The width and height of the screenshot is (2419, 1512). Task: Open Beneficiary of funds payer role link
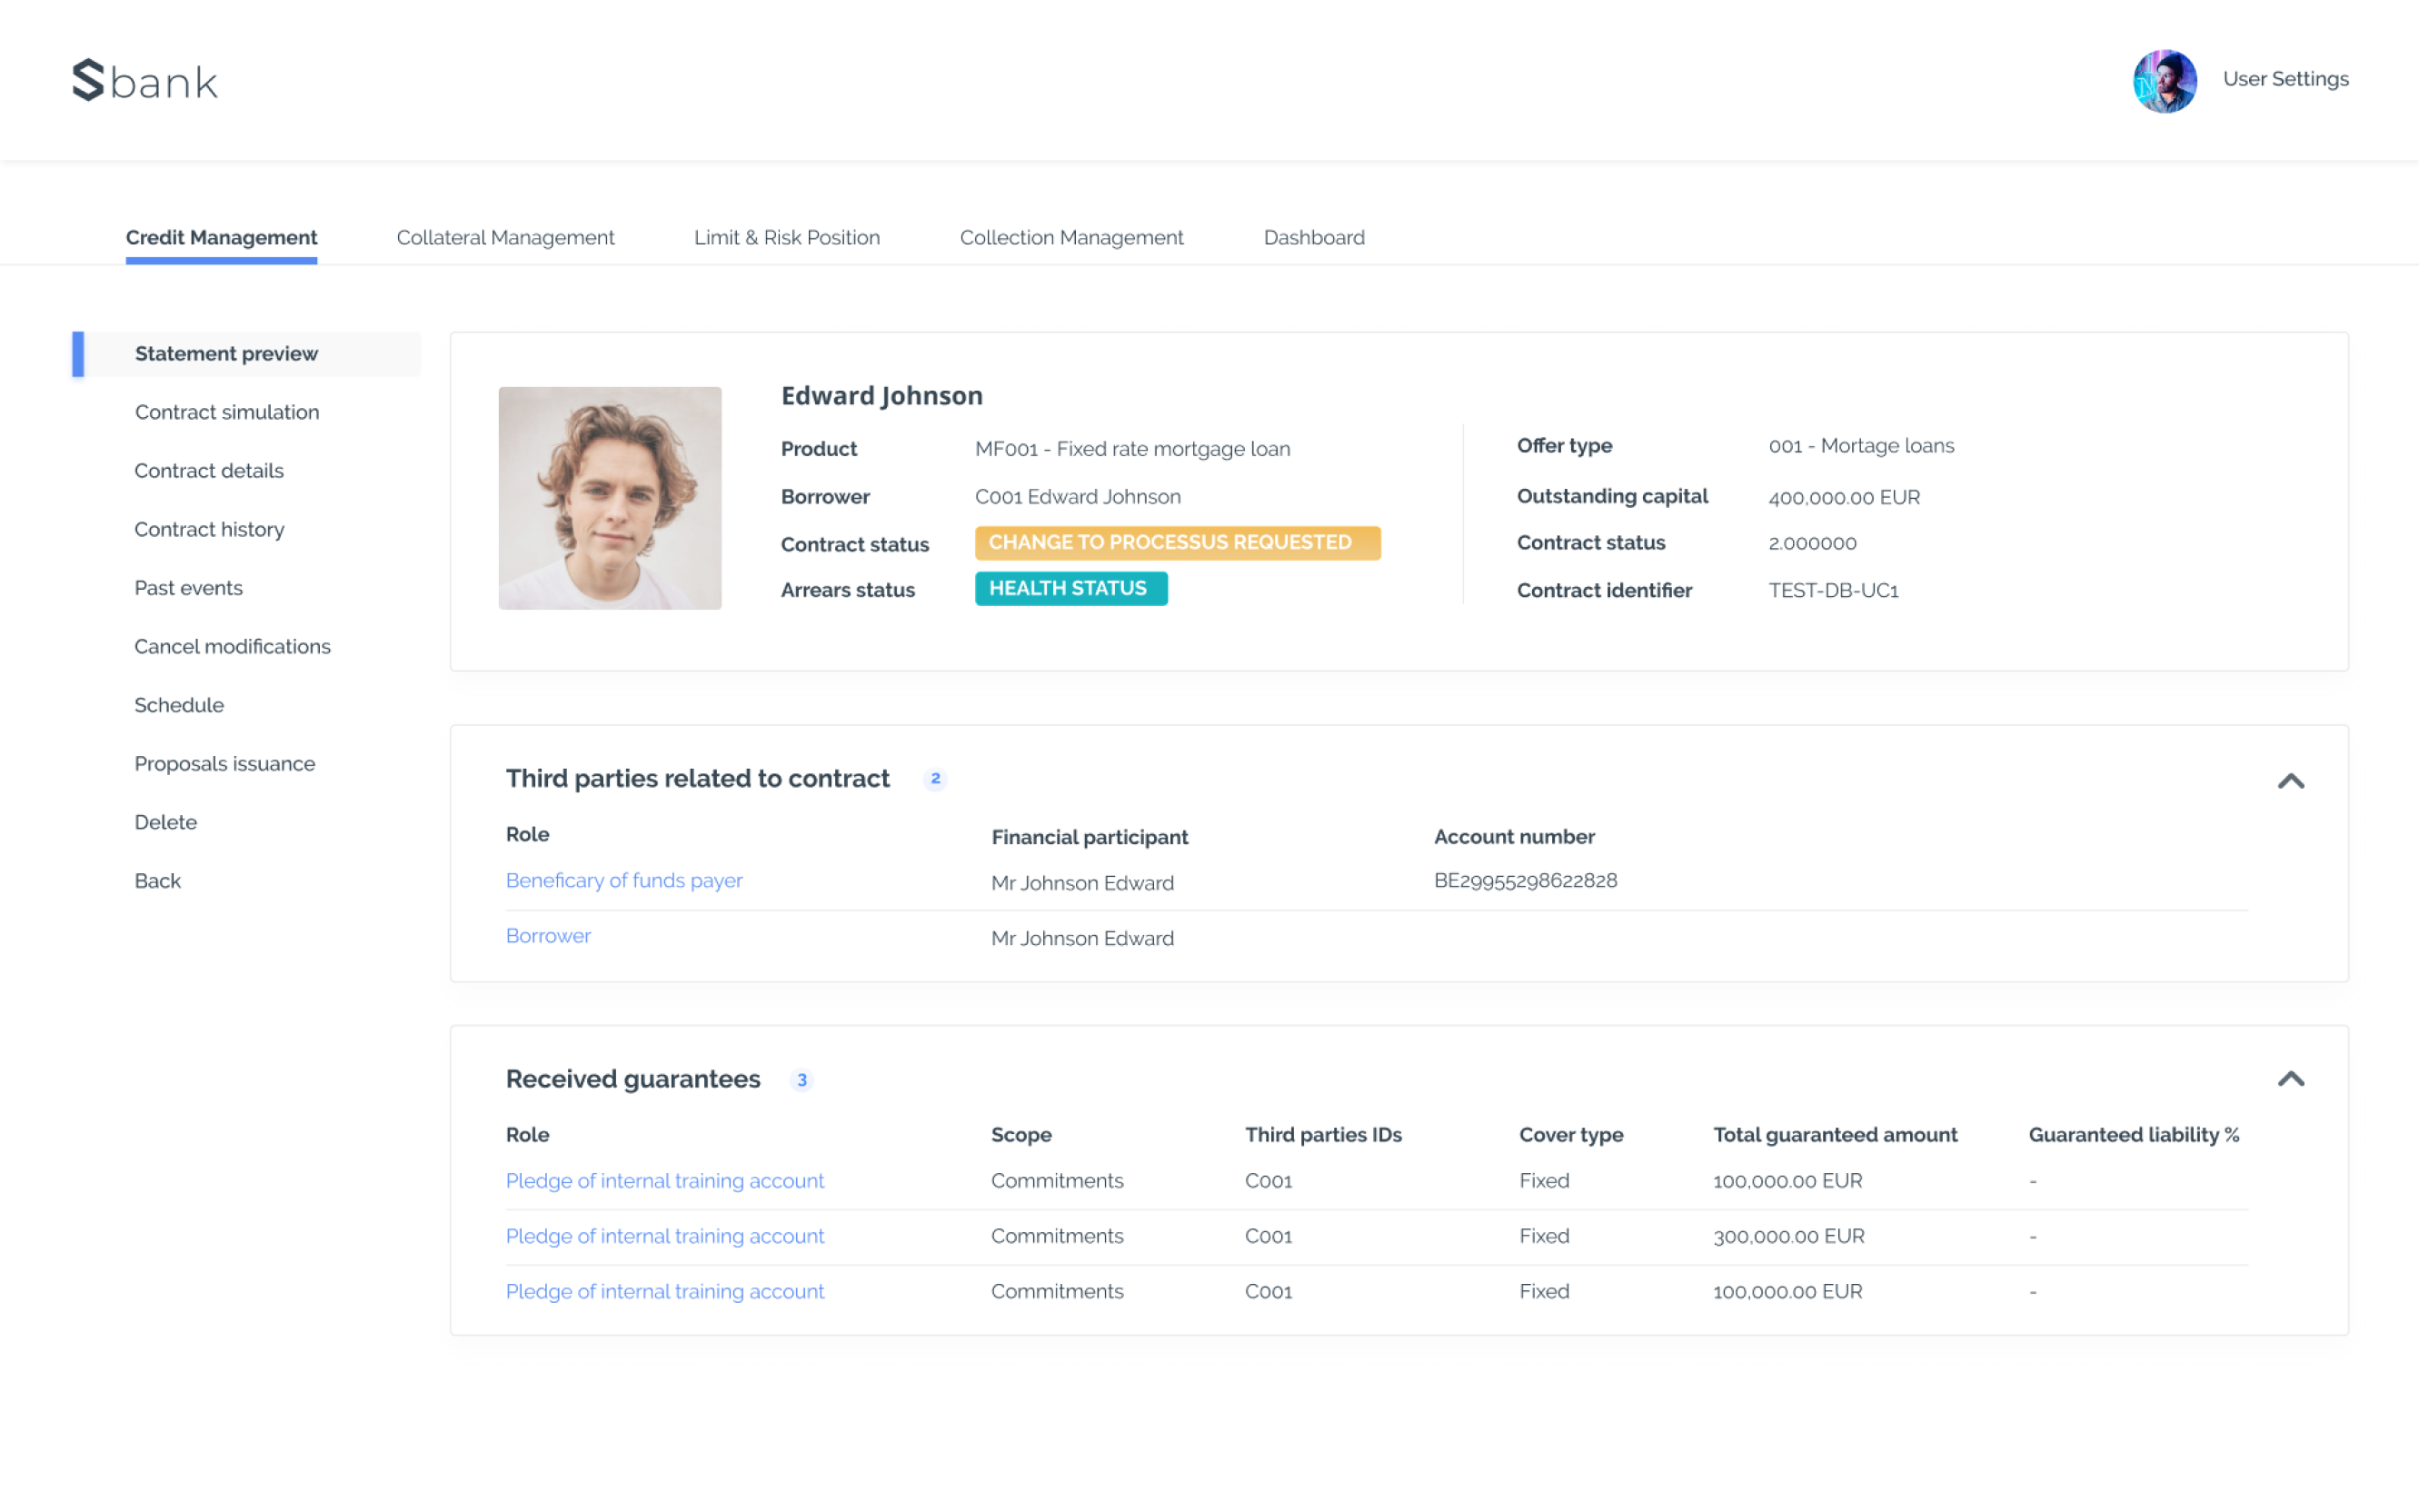coord(623,880)
